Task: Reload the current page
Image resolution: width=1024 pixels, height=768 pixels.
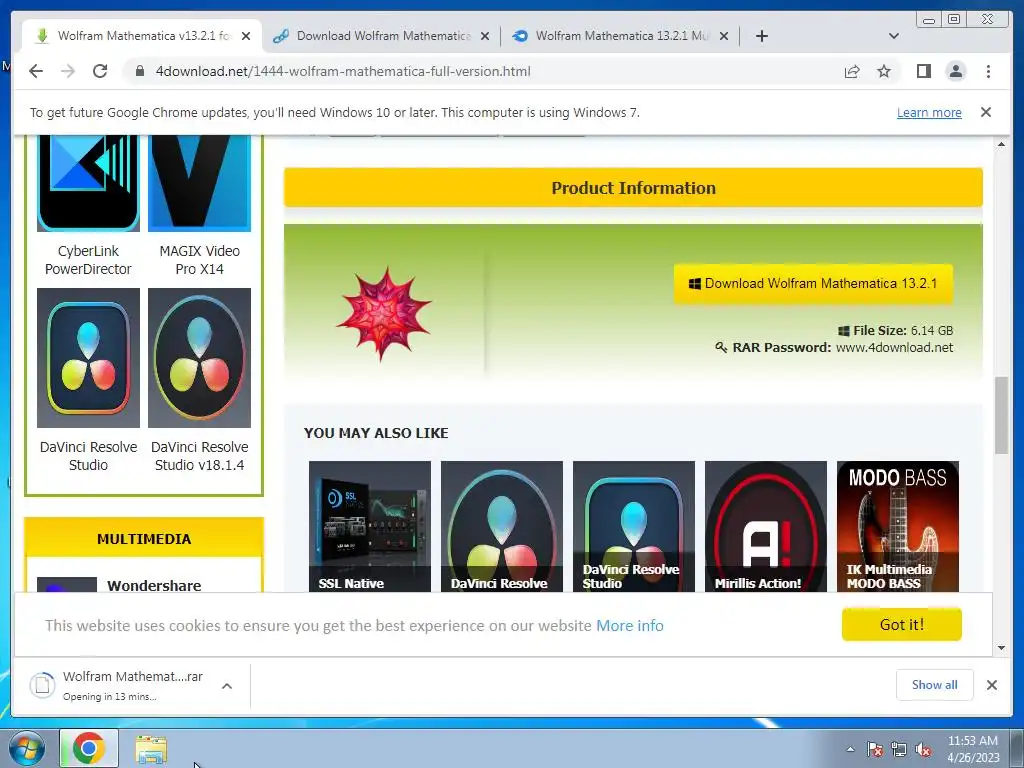Action: tap(100, 71)
